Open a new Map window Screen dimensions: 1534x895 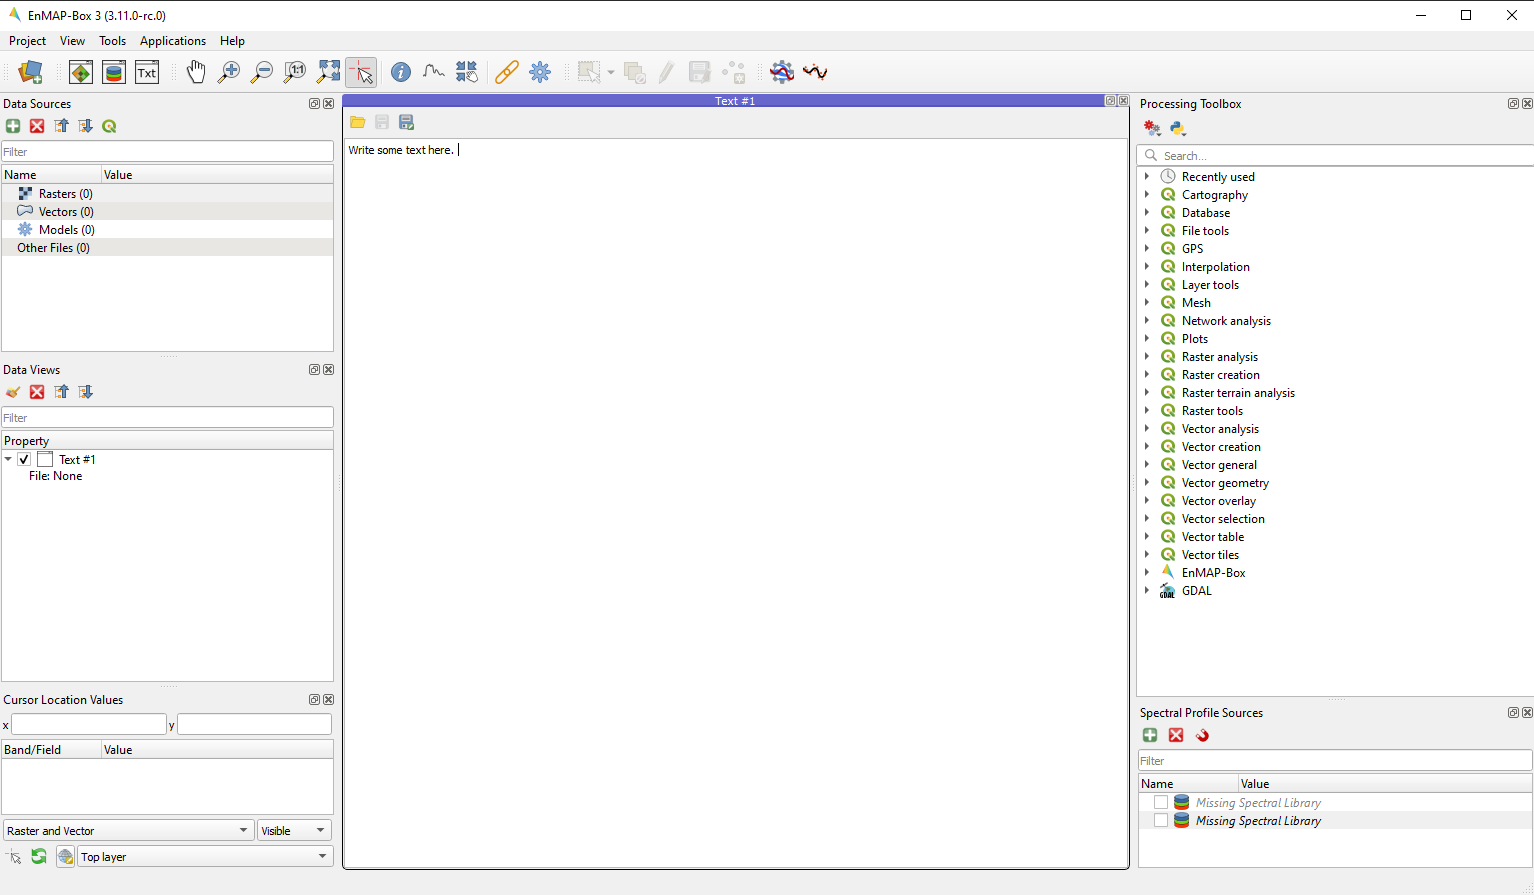click(81, 72)
